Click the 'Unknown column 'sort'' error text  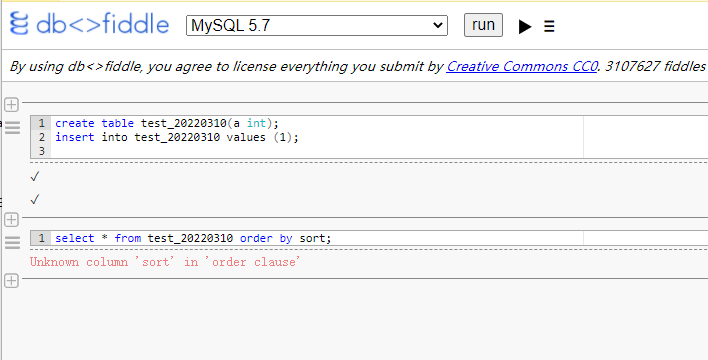pyautogui.click(x=165, y=262)
